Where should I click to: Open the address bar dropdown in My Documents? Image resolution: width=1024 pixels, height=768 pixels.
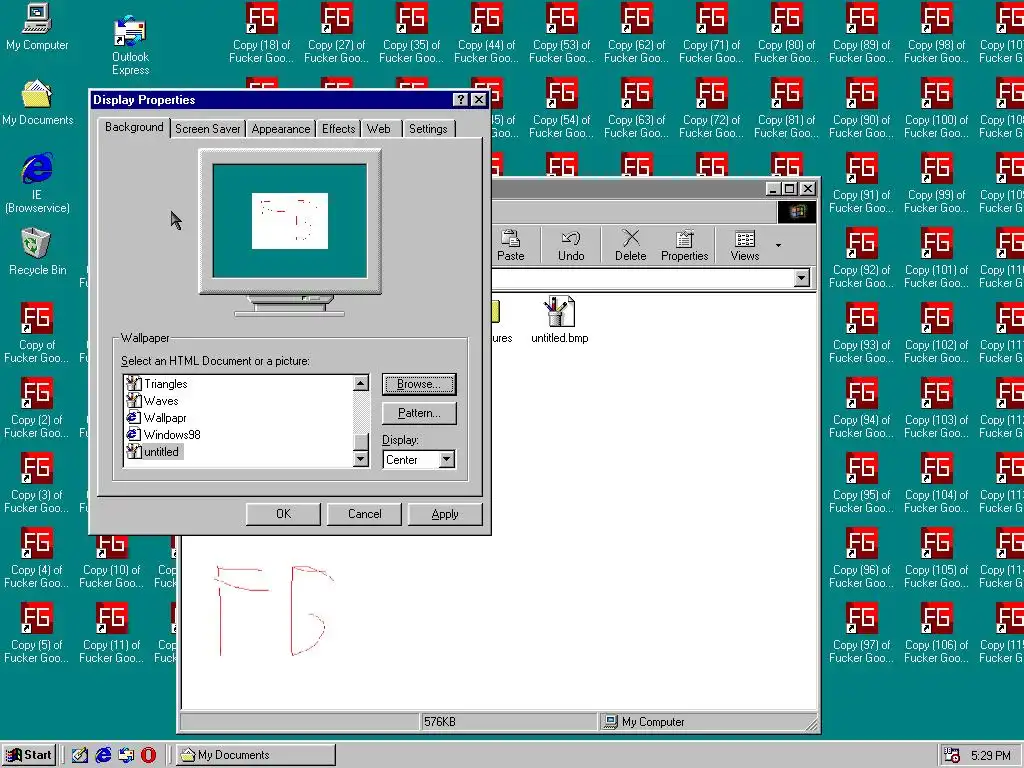(802, 278)
